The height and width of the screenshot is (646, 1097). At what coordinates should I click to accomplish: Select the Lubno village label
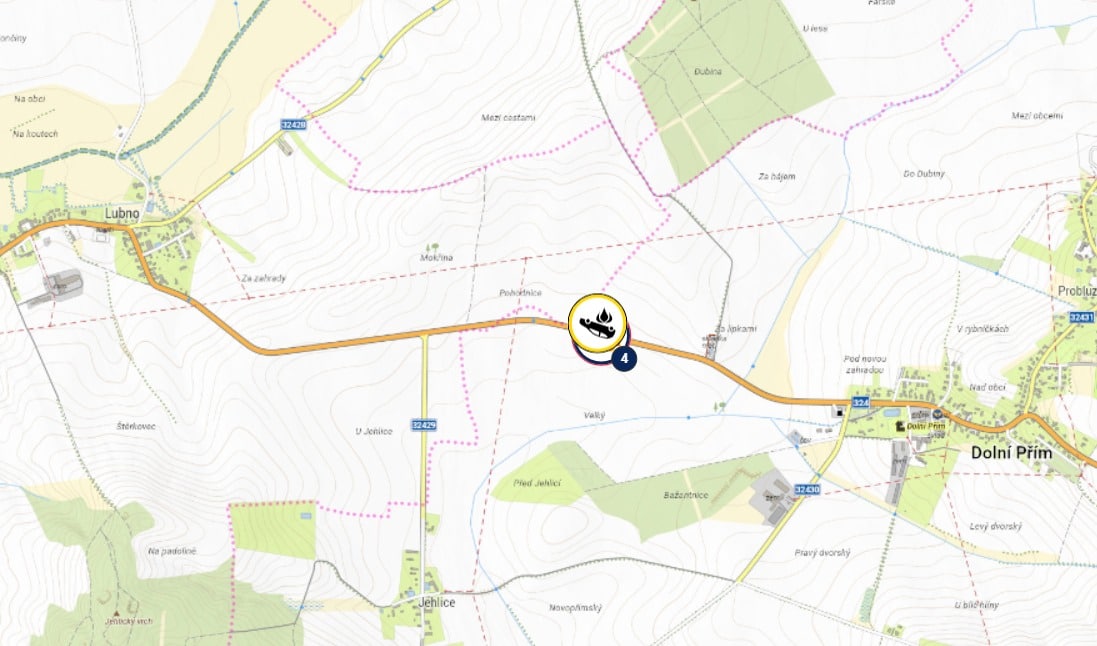[122, 213]
